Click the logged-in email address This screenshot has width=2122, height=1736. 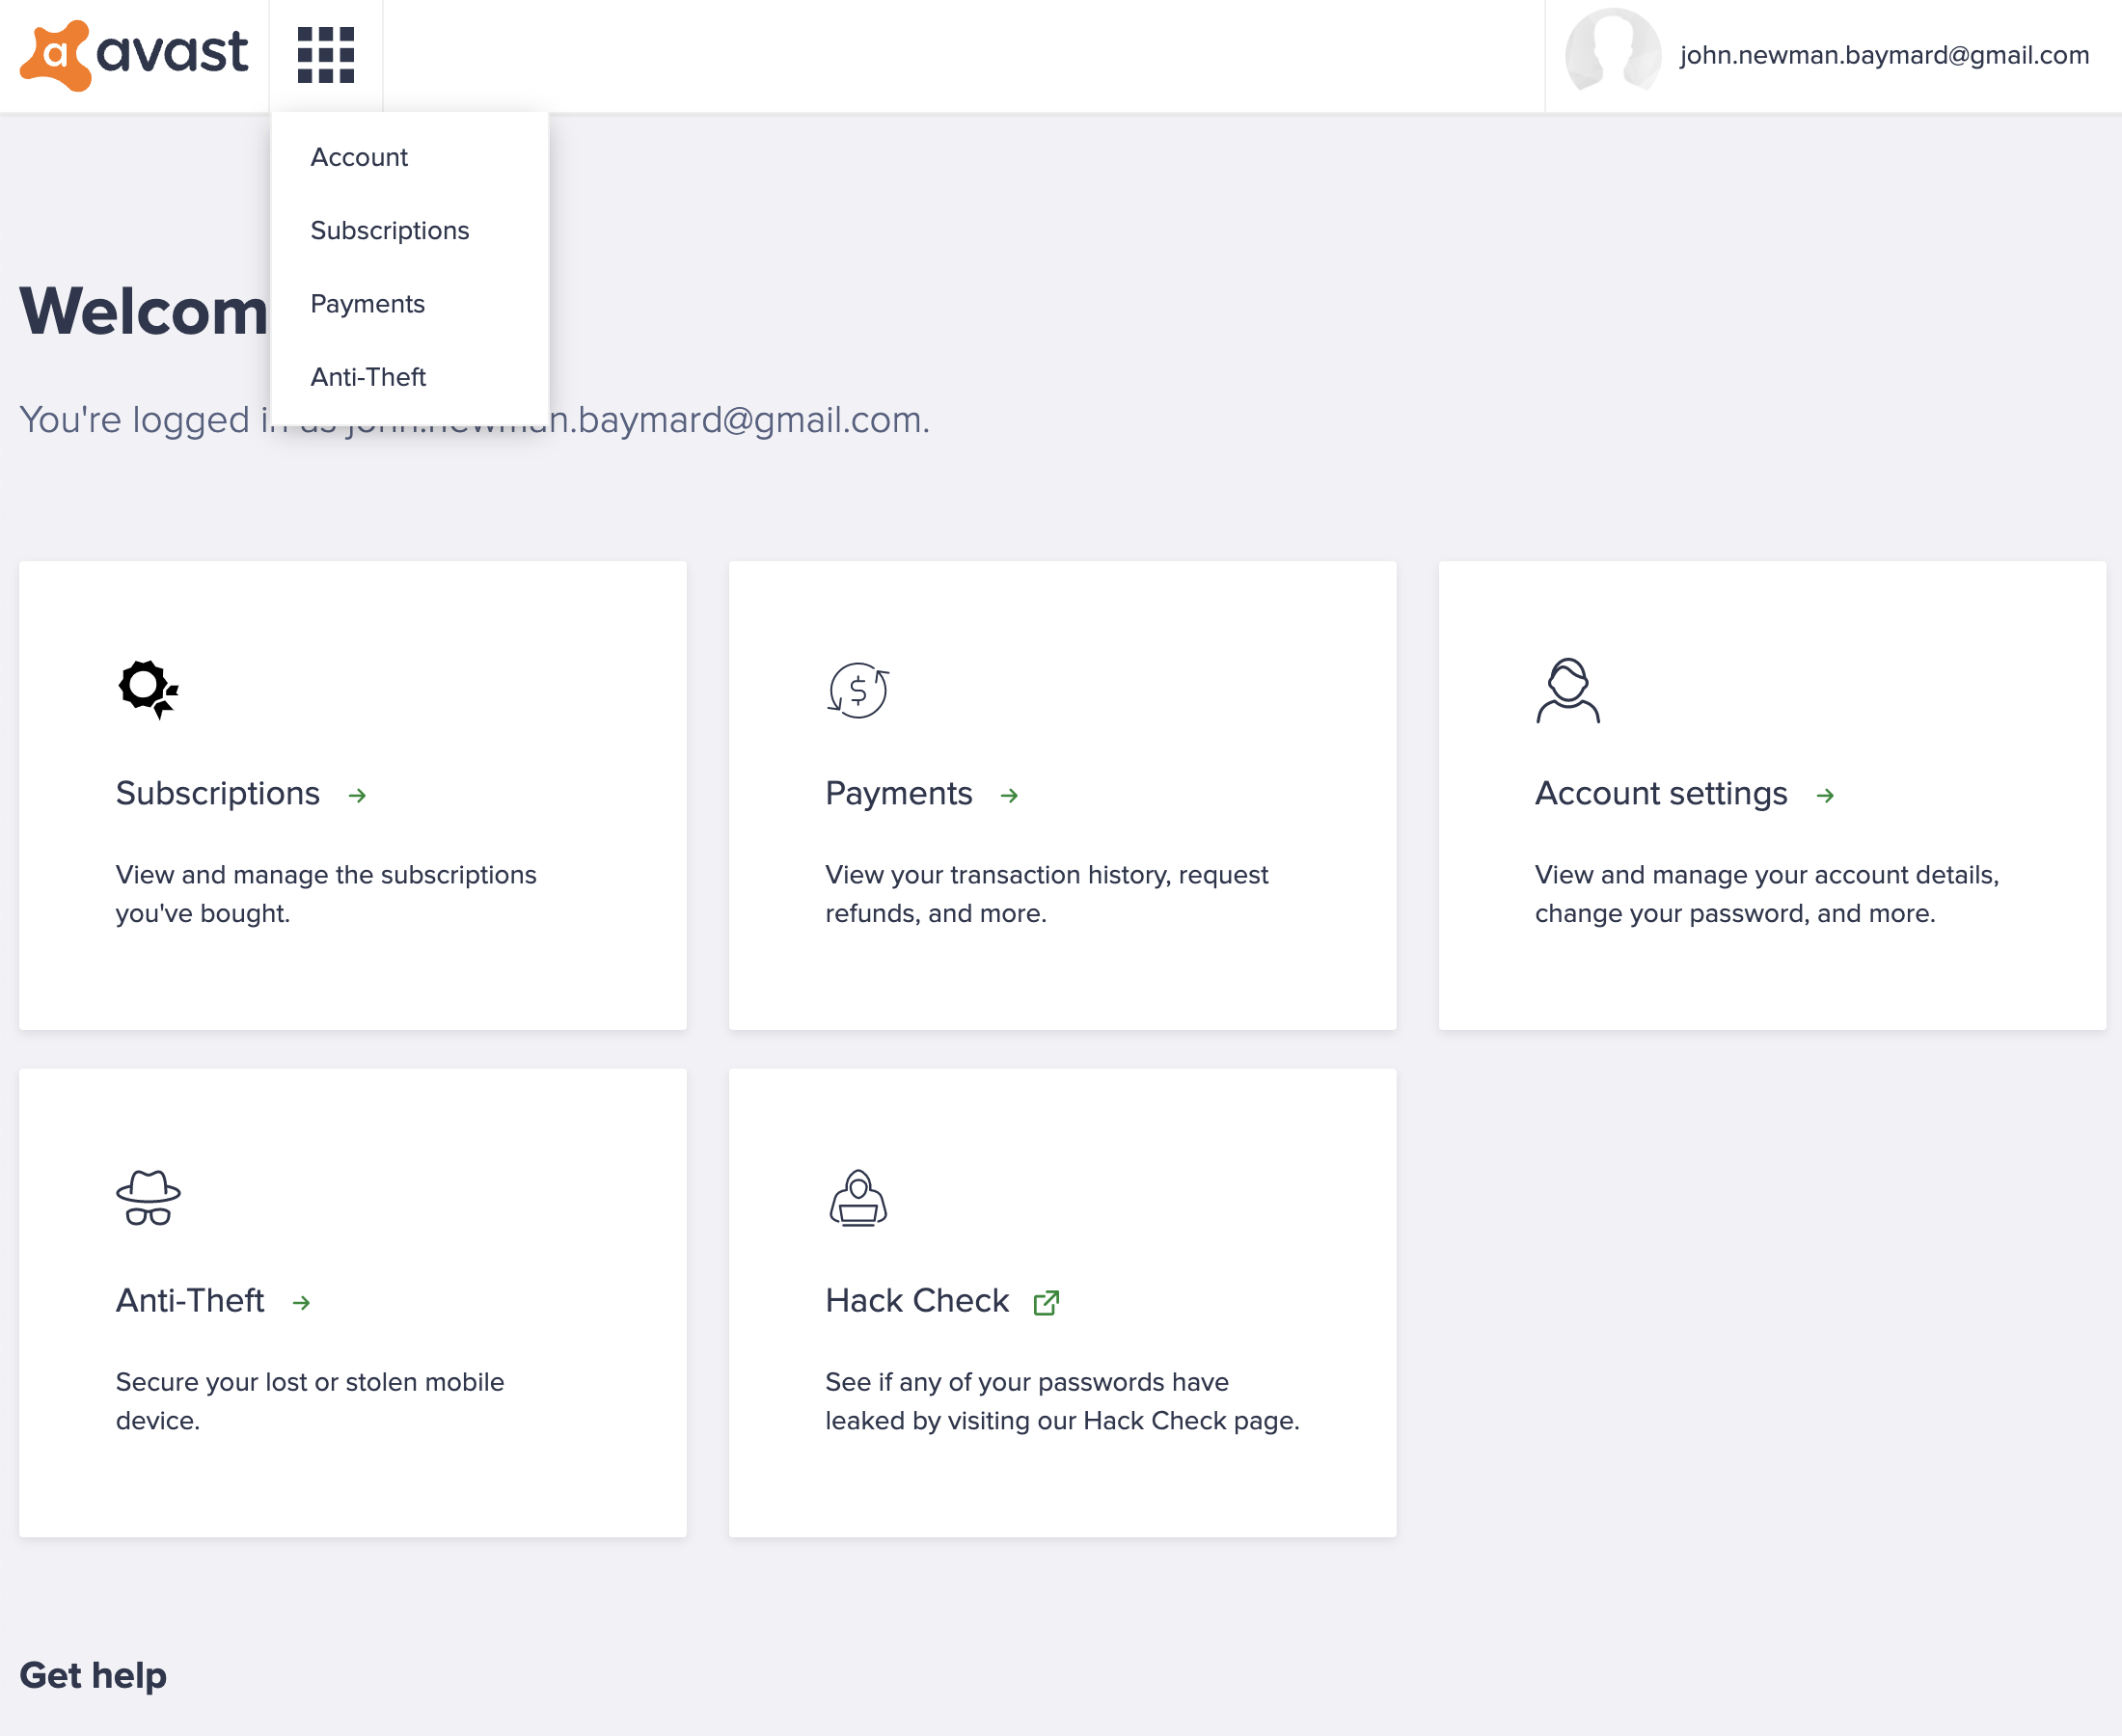pos(1884,55)
